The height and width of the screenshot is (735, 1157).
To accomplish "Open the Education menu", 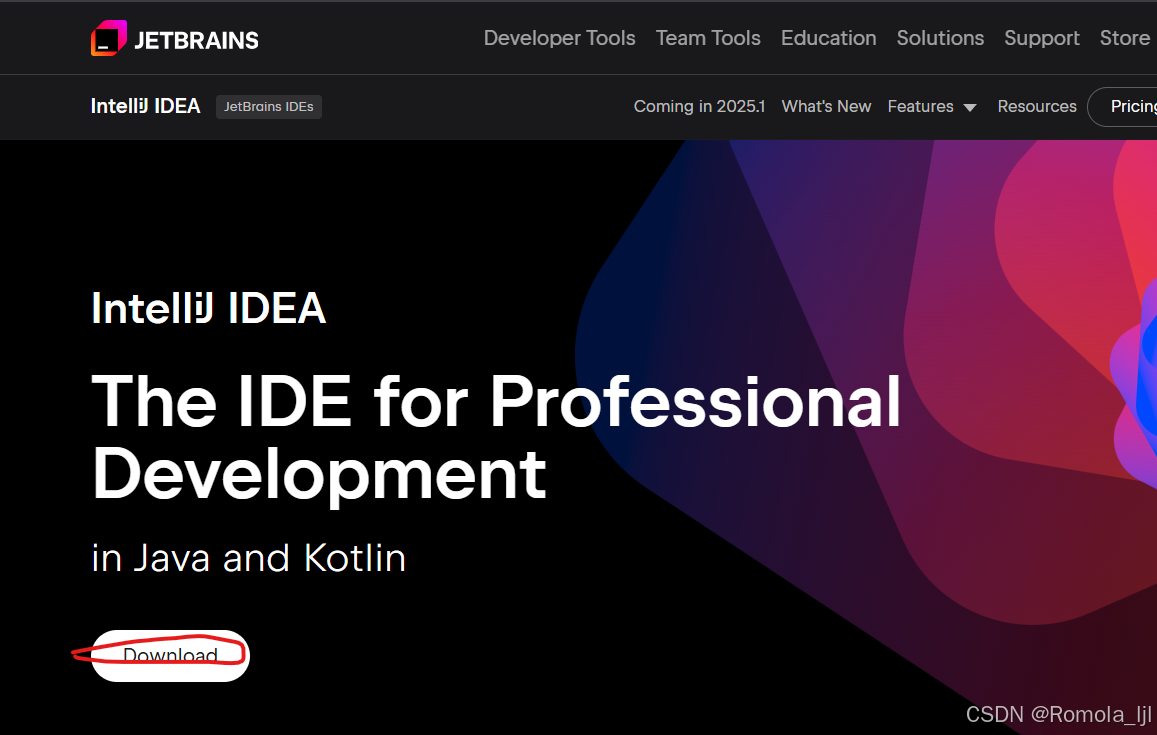I will click(x=829, y=38).
